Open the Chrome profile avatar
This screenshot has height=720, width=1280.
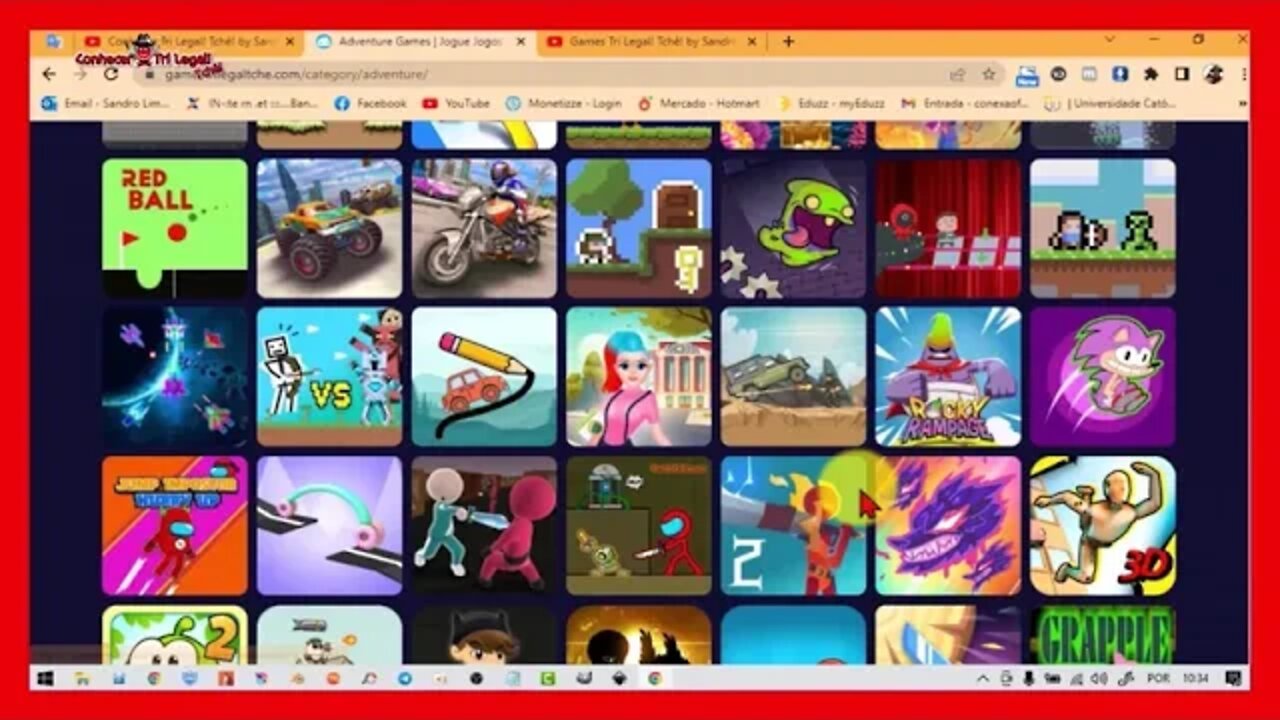point(1213,74)
